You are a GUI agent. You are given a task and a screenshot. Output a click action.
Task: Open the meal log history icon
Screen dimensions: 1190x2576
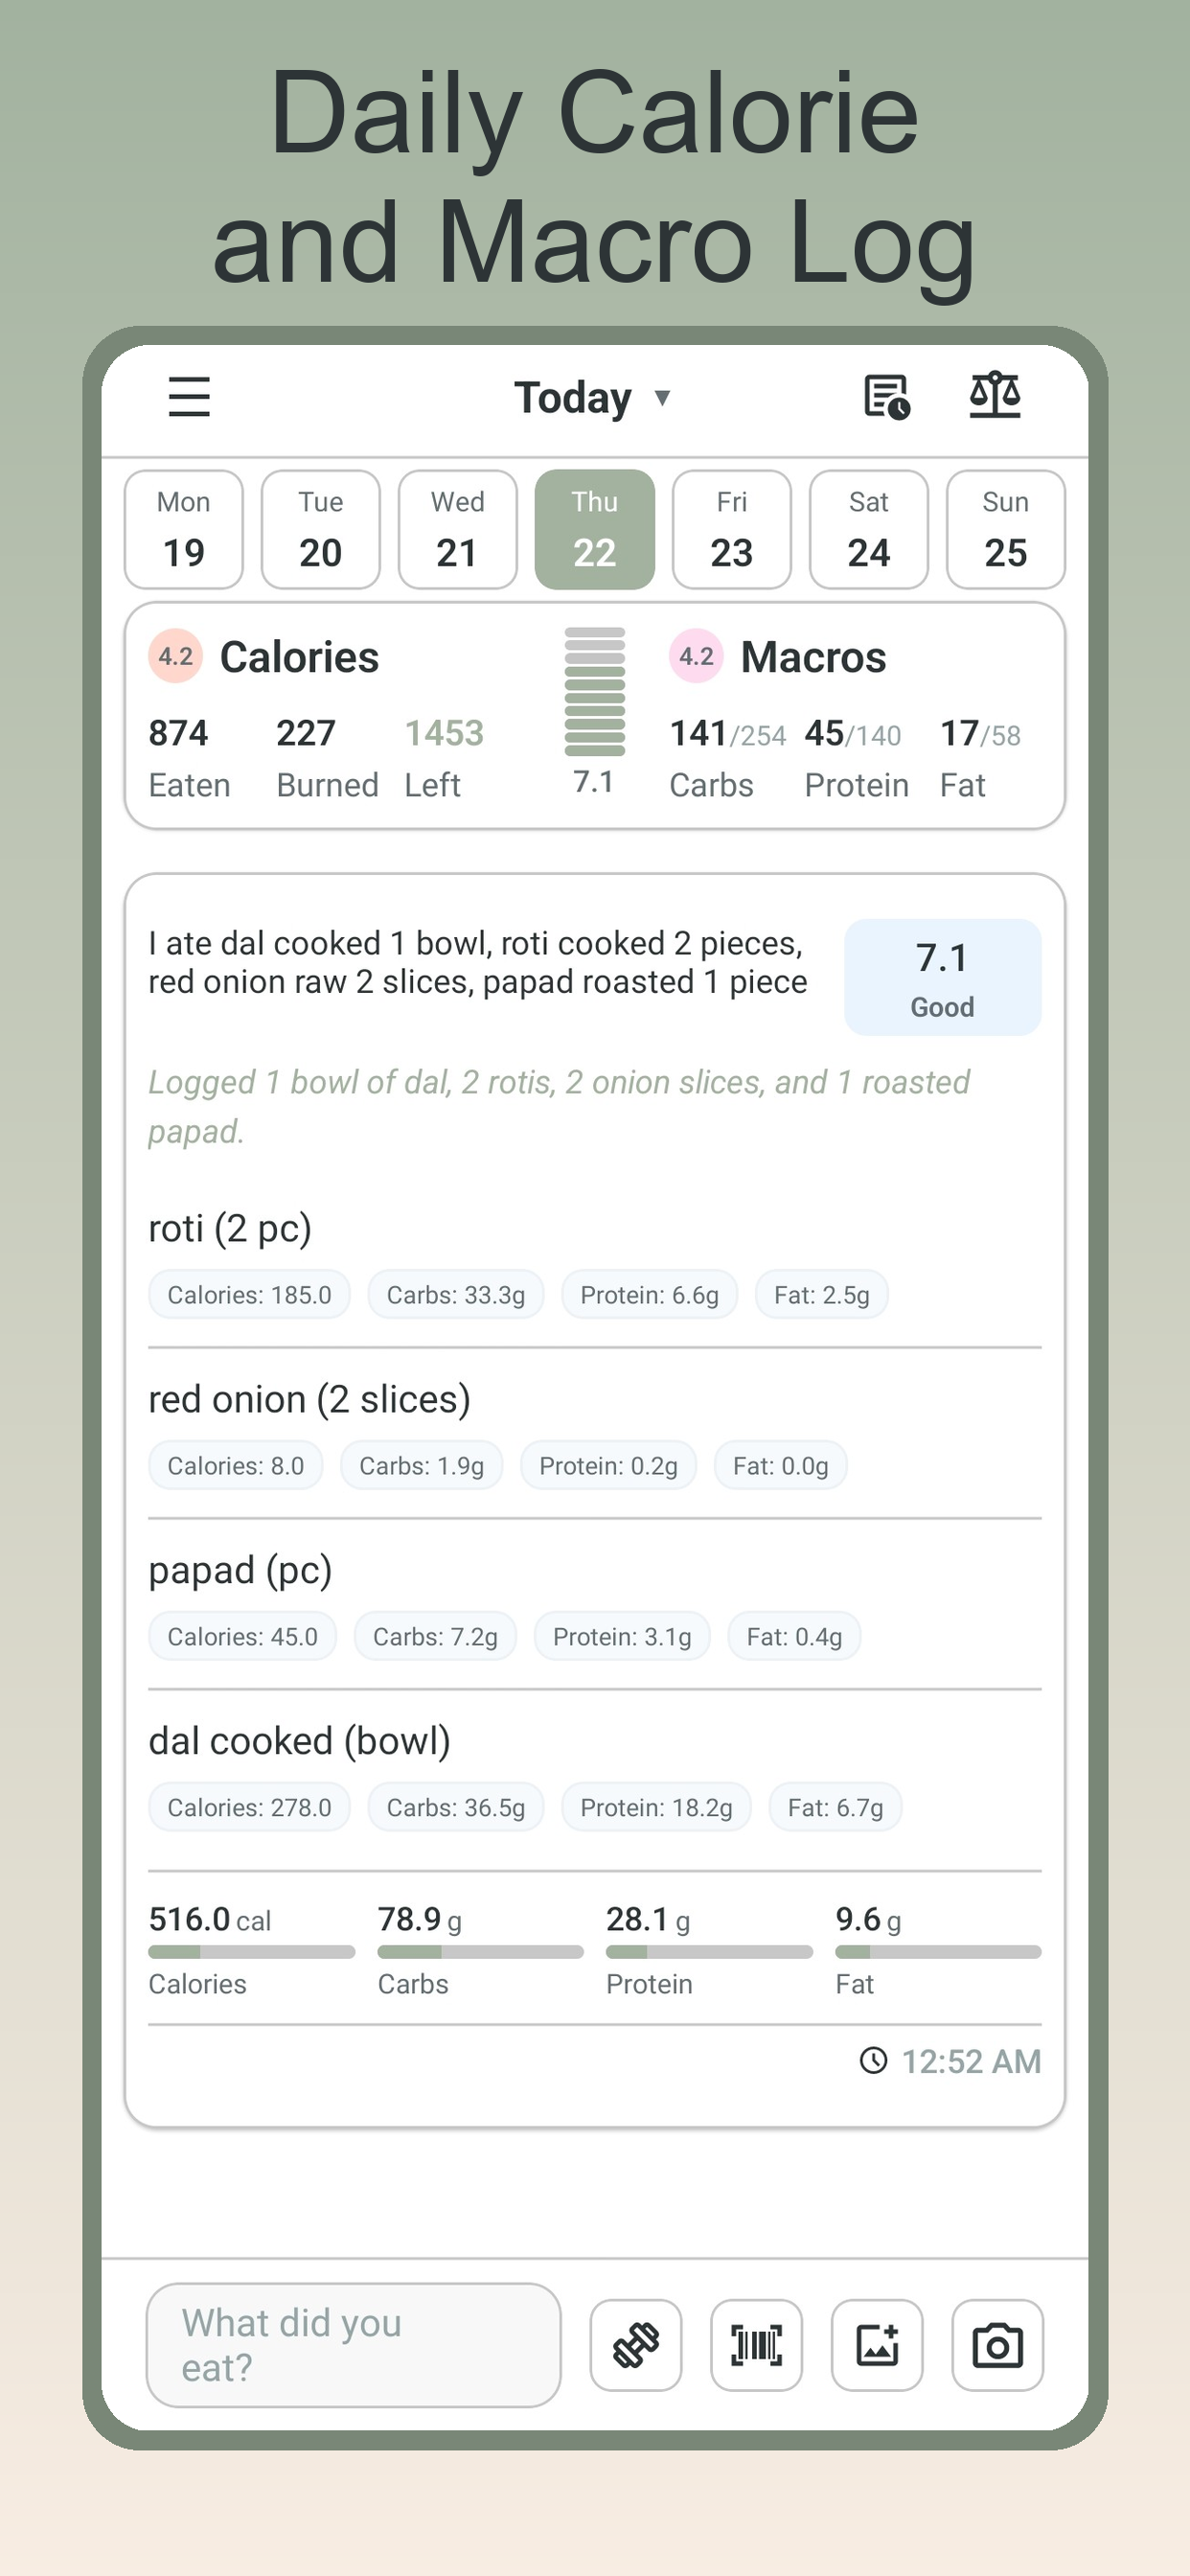pyautogui.click(x=884, y=395)
